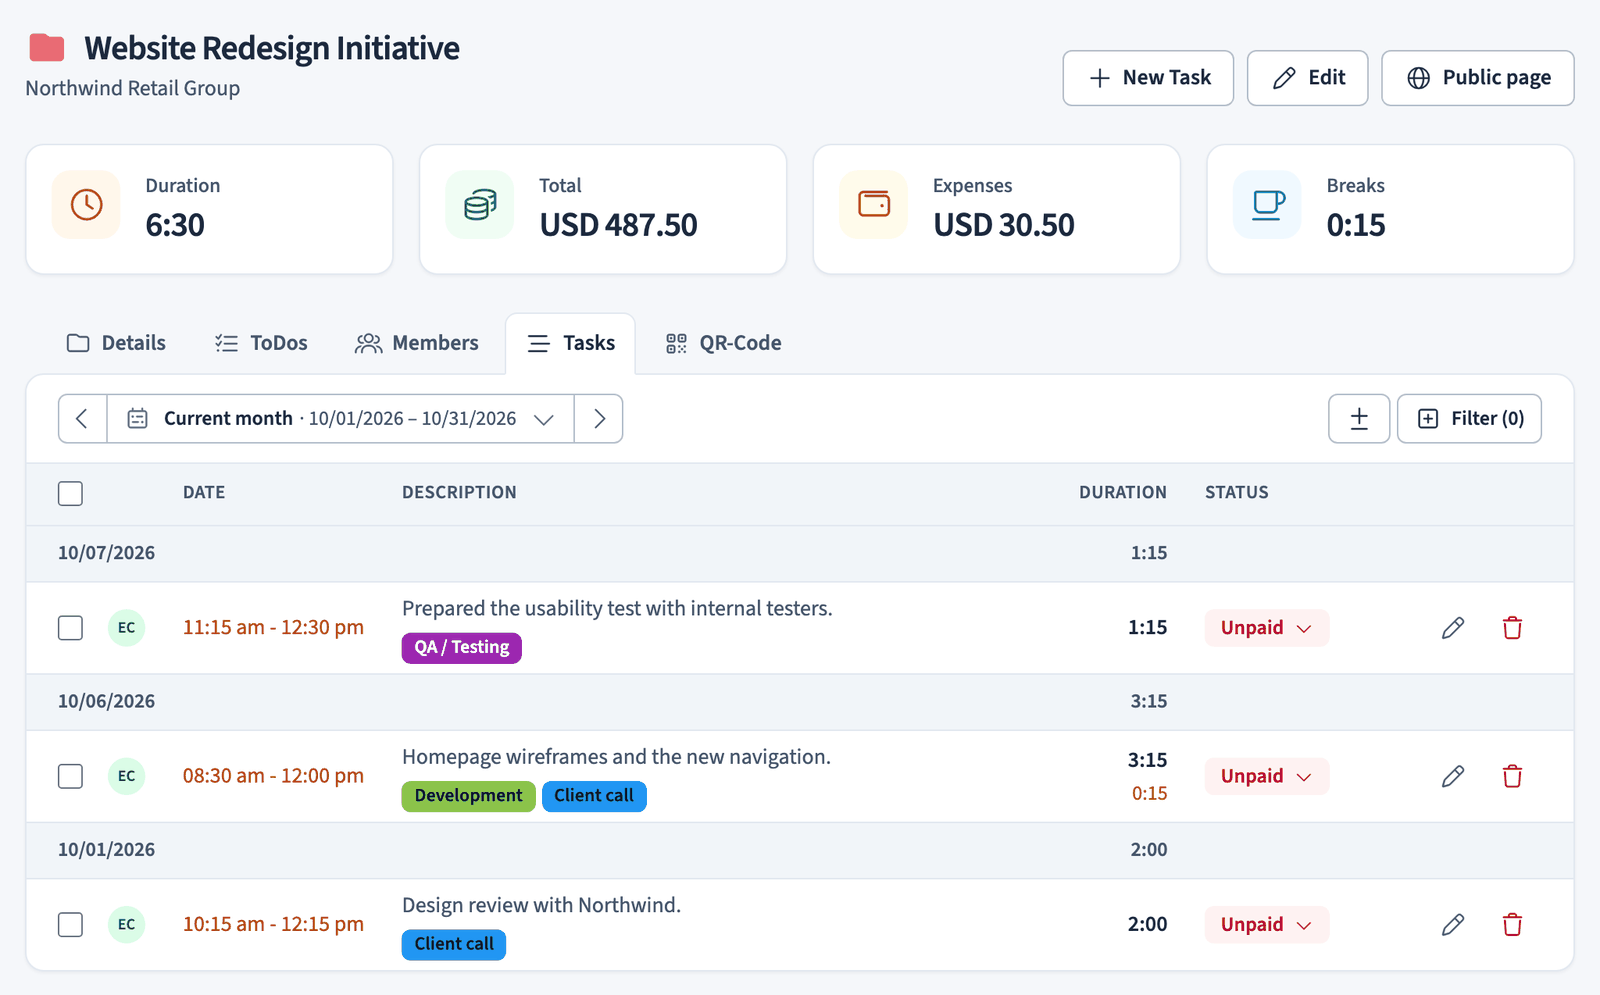Switch to the Details tab
This screenshot has width=1600, height=995.
coord(116,343)
